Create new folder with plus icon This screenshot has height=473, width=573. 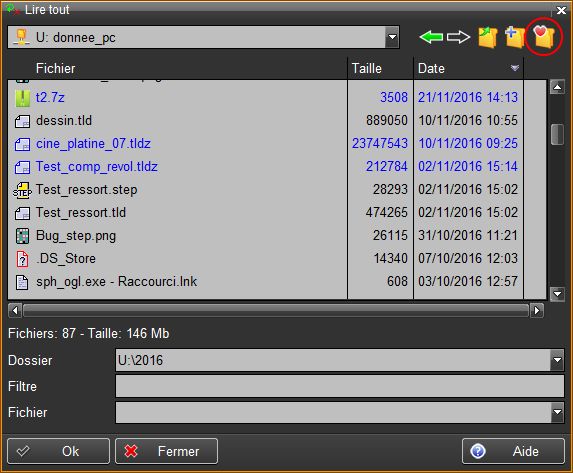pyautogui.click(x=515, y=37)
